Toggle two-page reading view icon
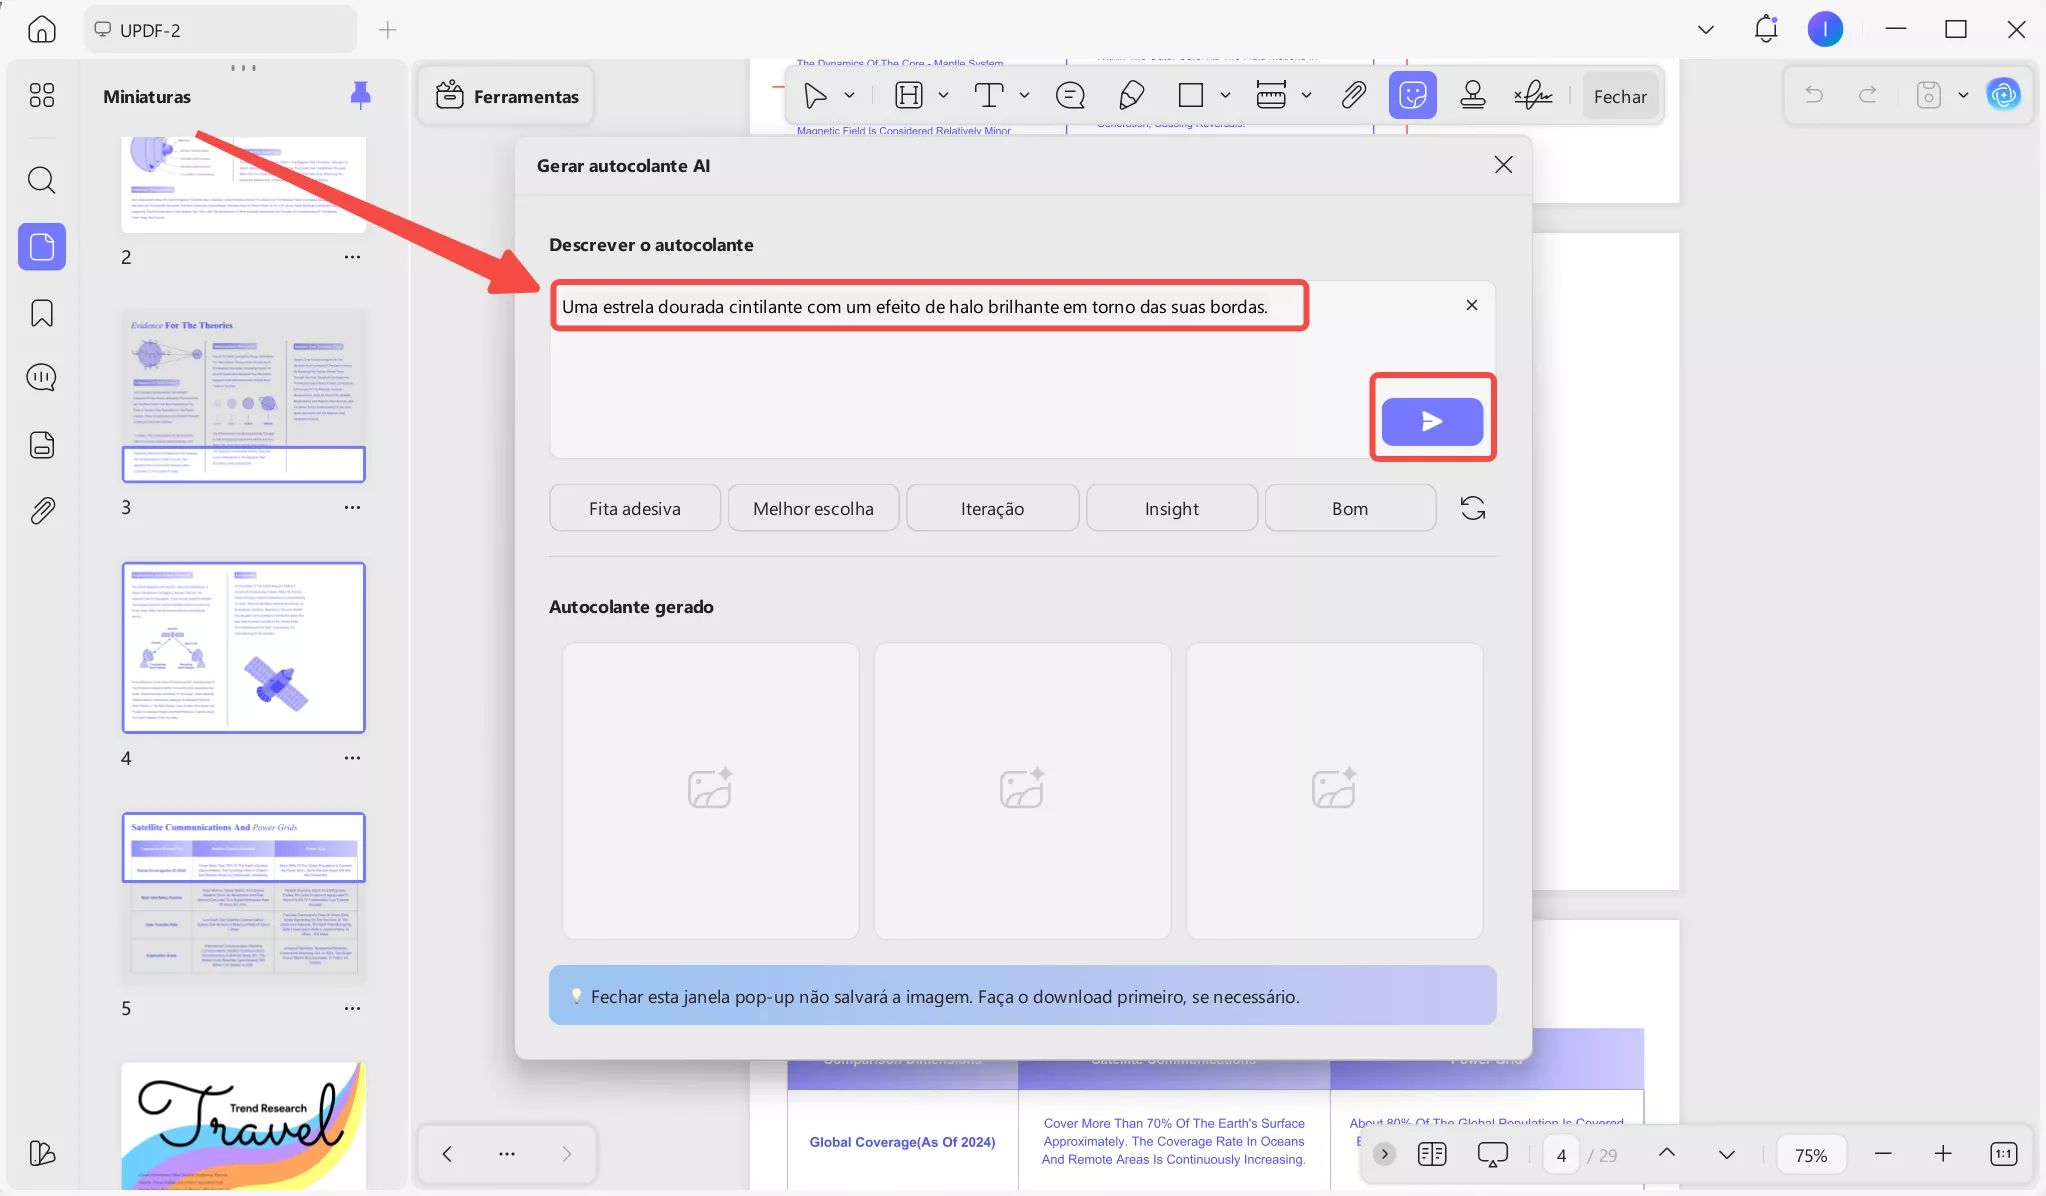This screenshot has height=1196, width=2046. tap(1431, 1155)
